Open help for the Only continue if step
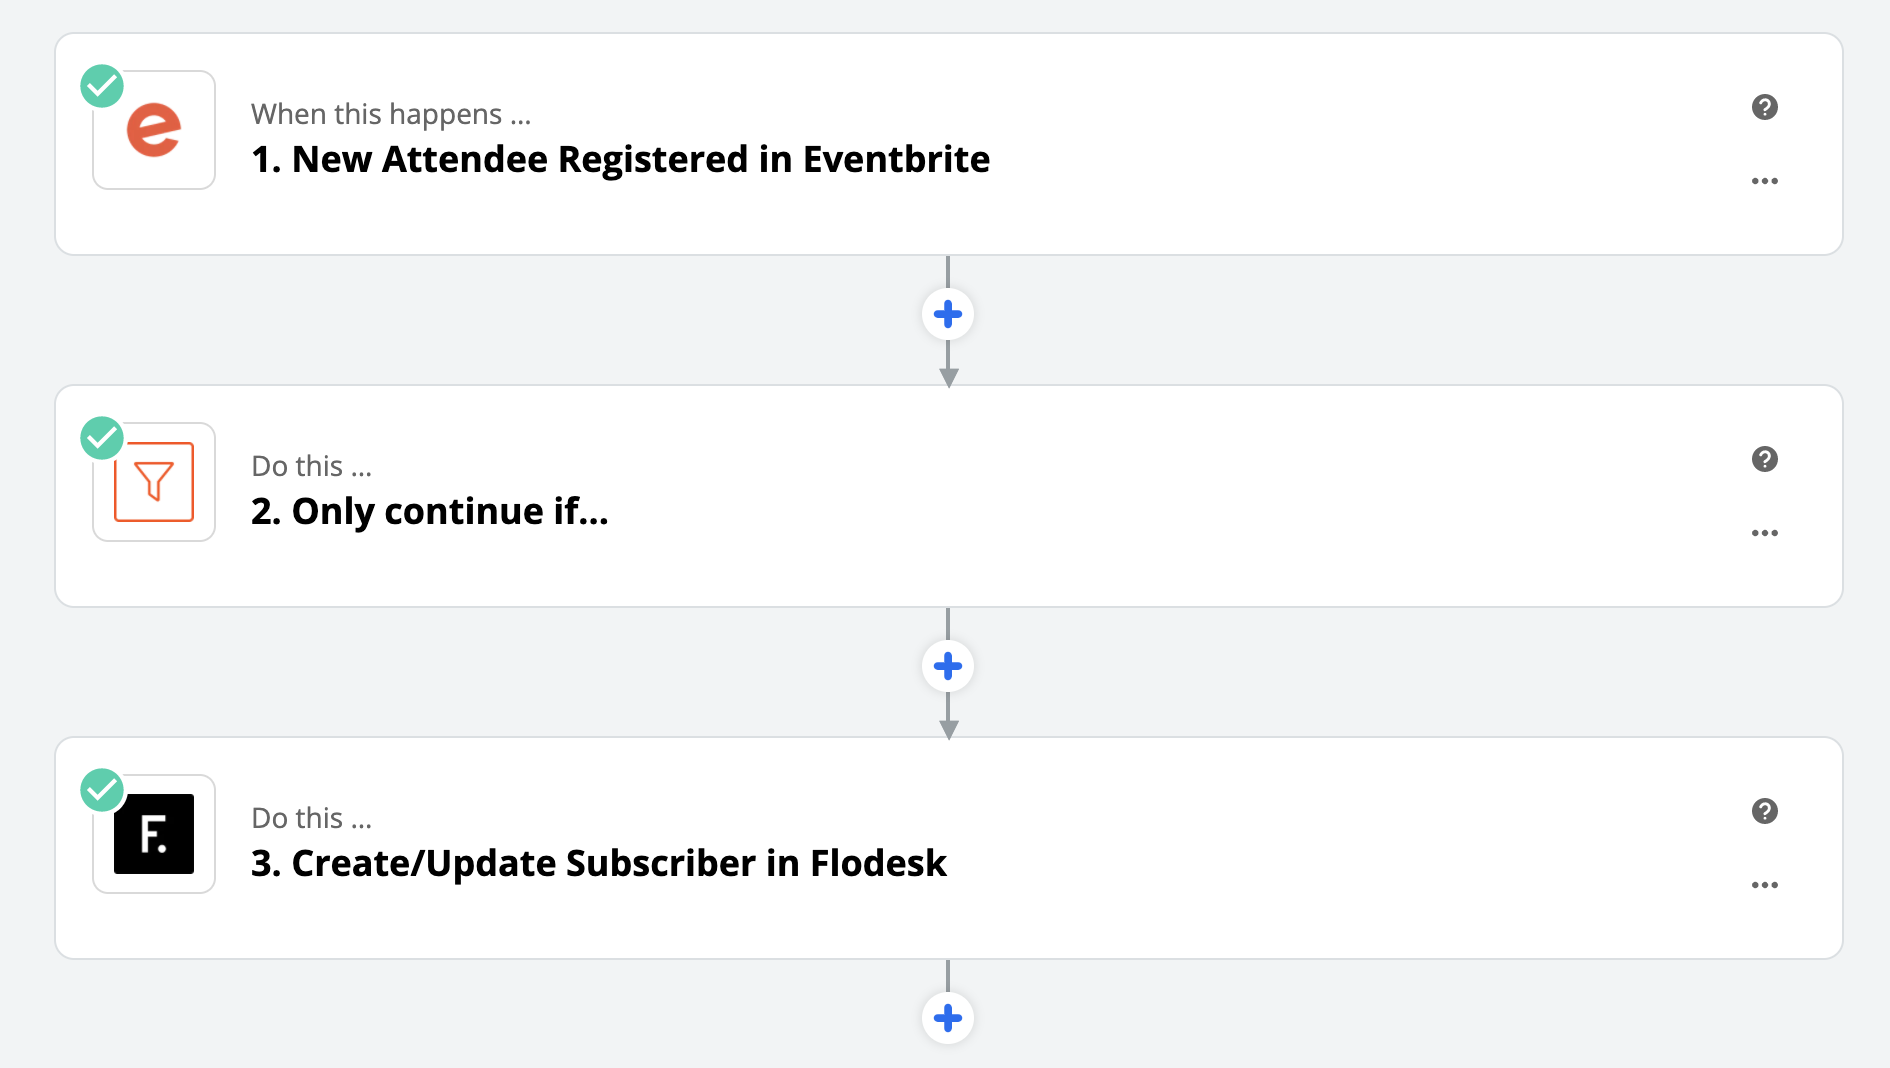Screen dimensions: 1890x1068 coord(1765,459)
